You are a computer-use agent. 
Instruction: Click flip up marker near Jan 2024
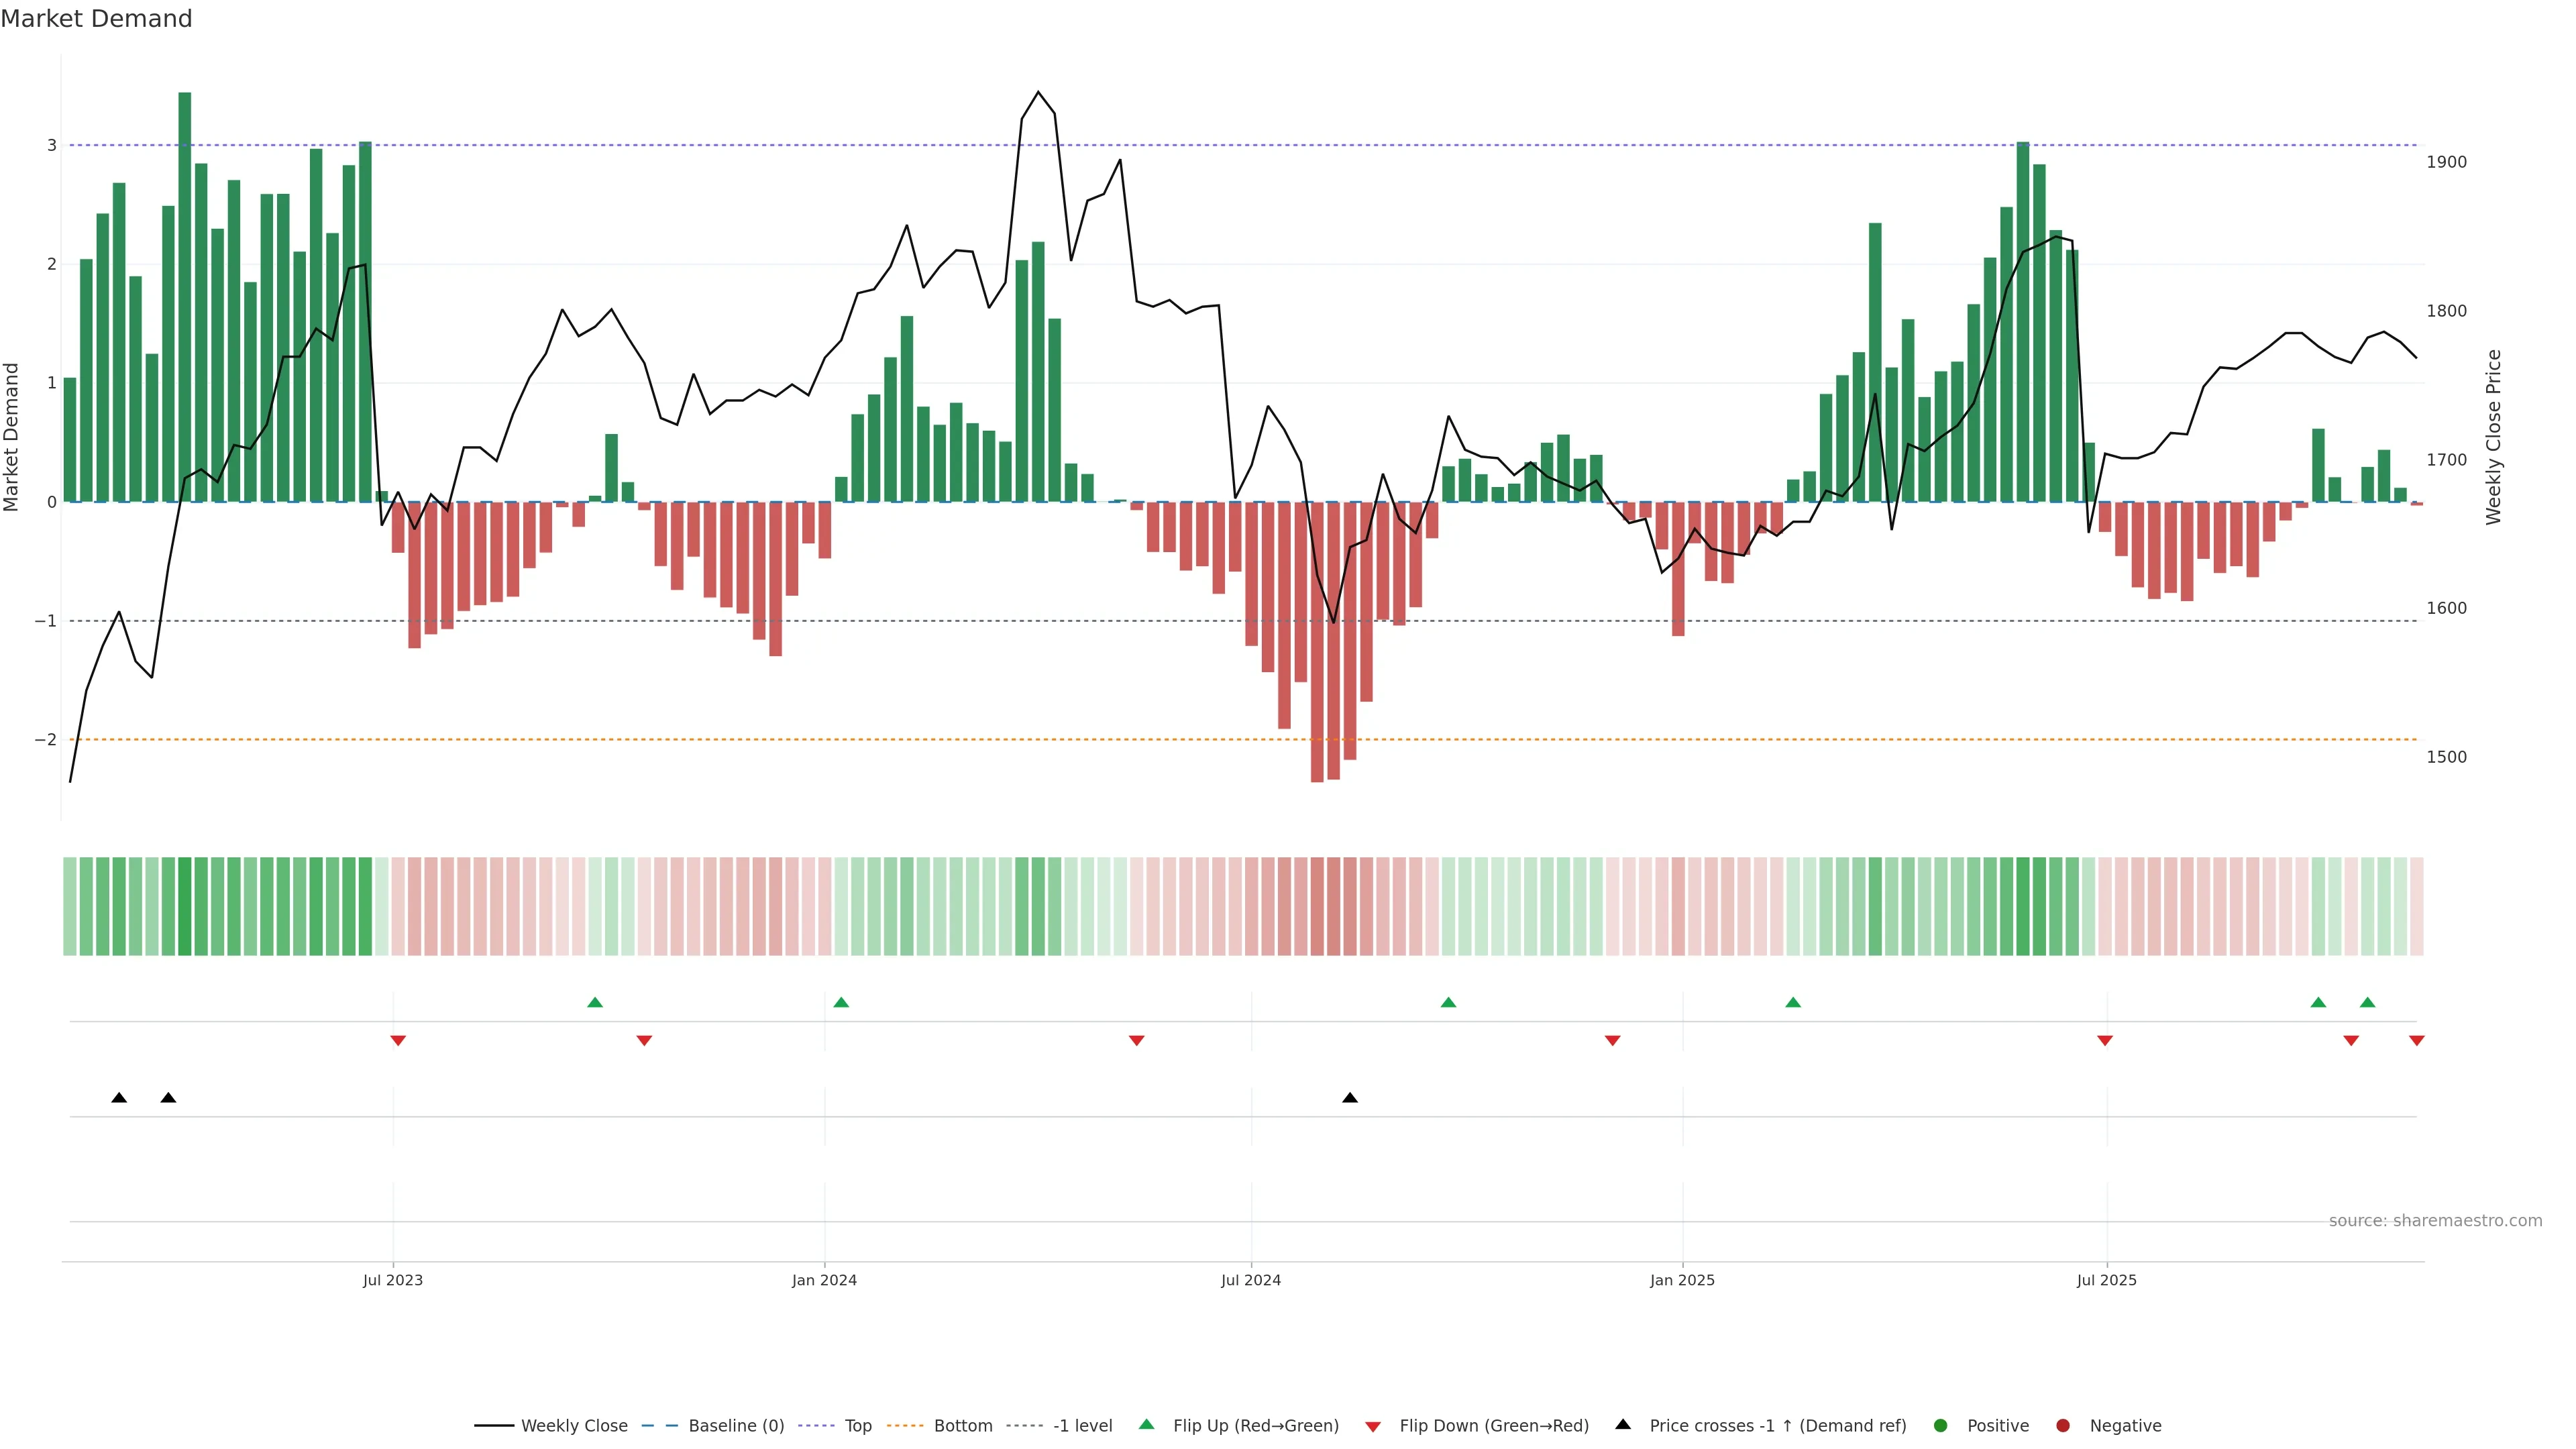(841, 1003)
